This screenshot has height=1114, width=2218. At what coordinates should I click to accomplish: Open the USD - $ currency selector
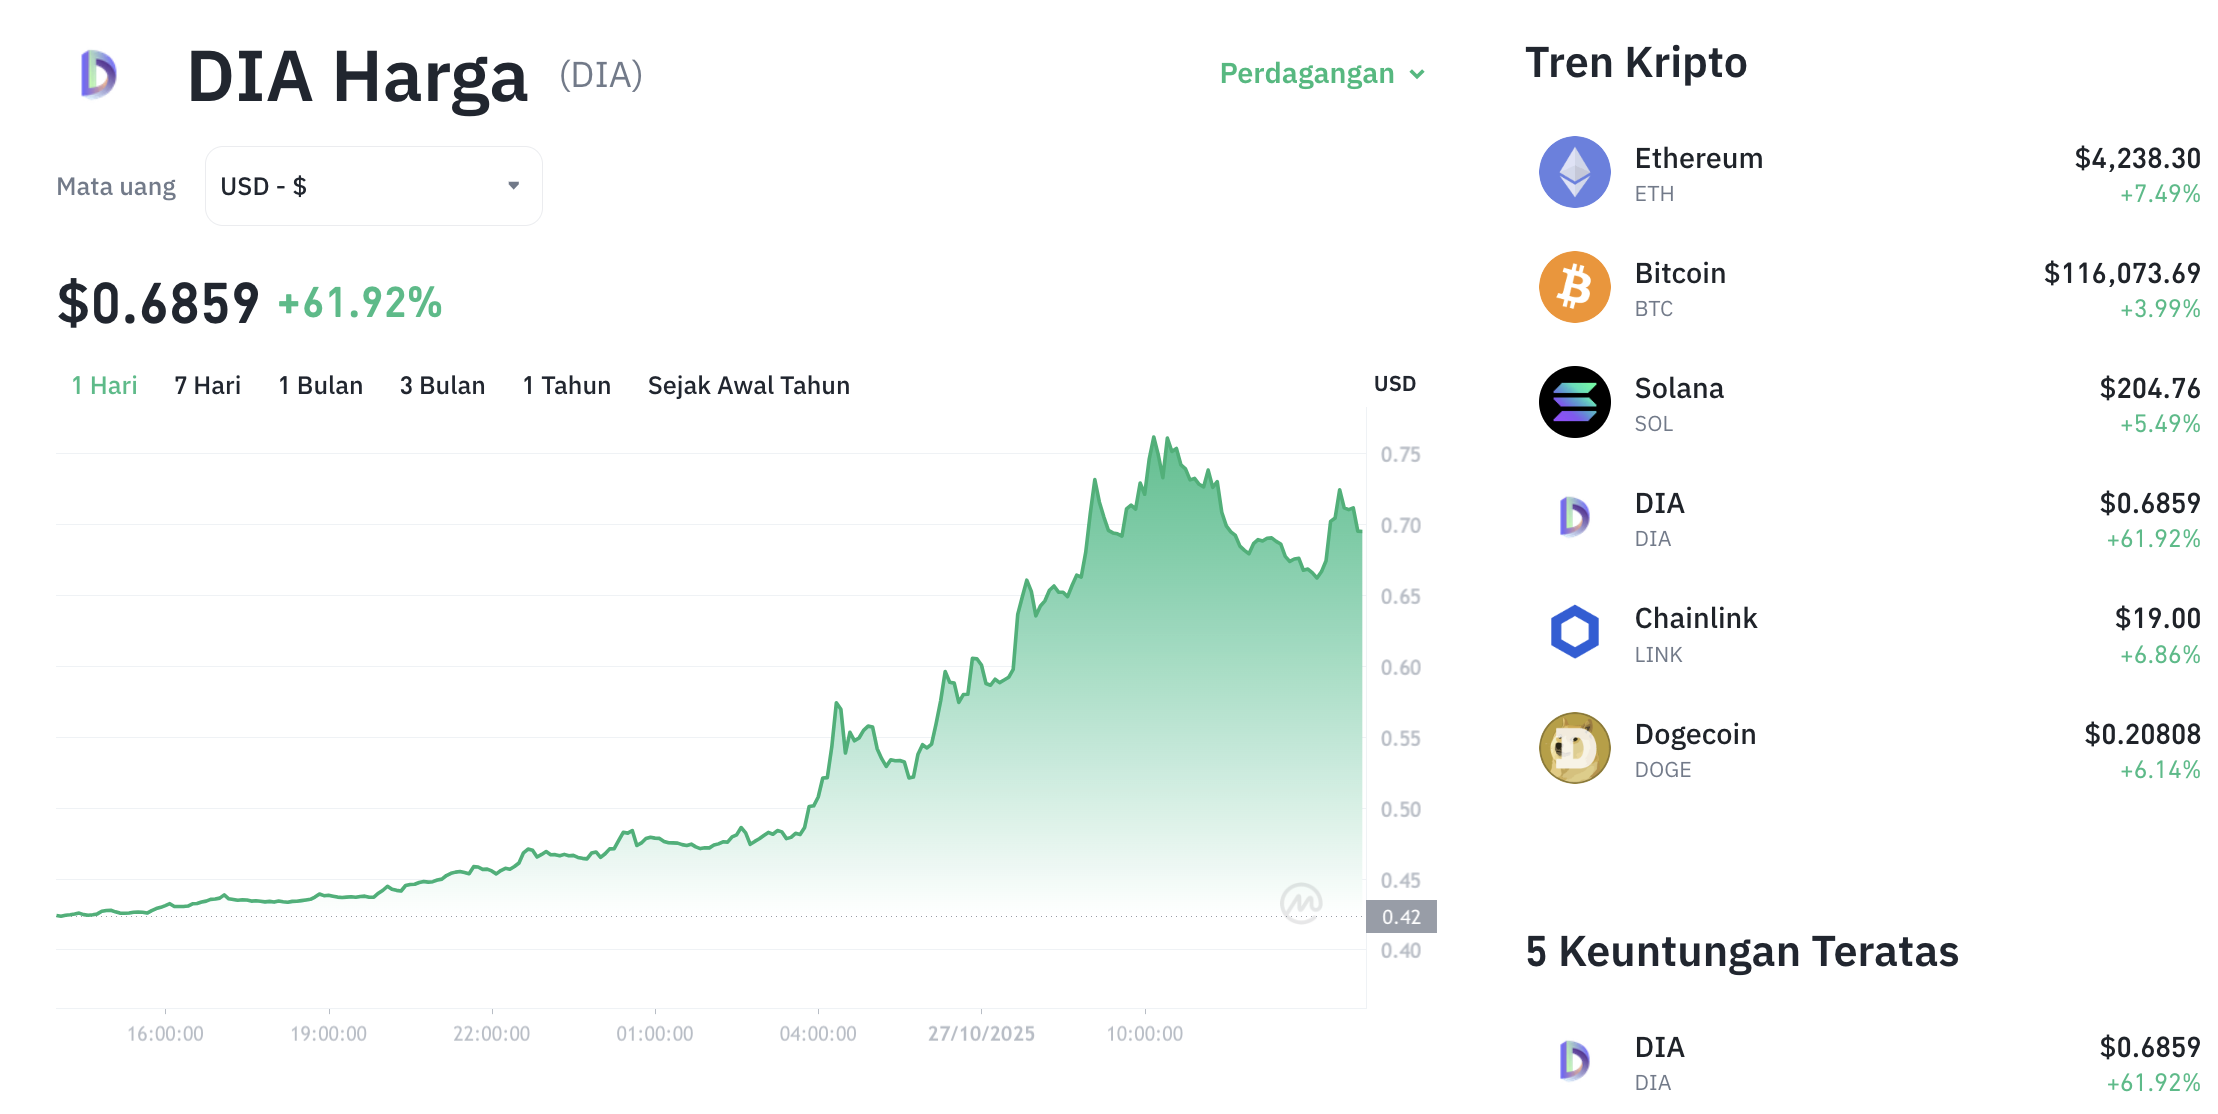373,186
